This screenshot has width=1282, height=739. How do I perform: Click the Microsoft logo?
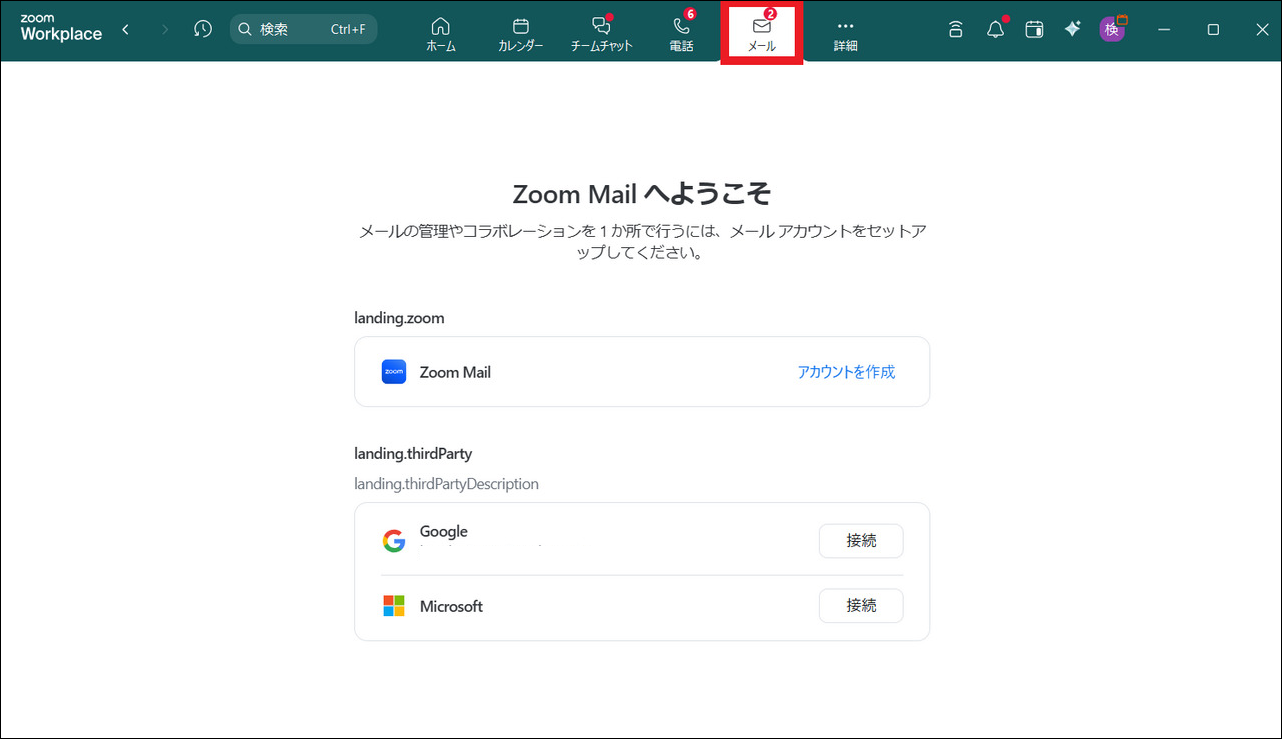(394, 606)
